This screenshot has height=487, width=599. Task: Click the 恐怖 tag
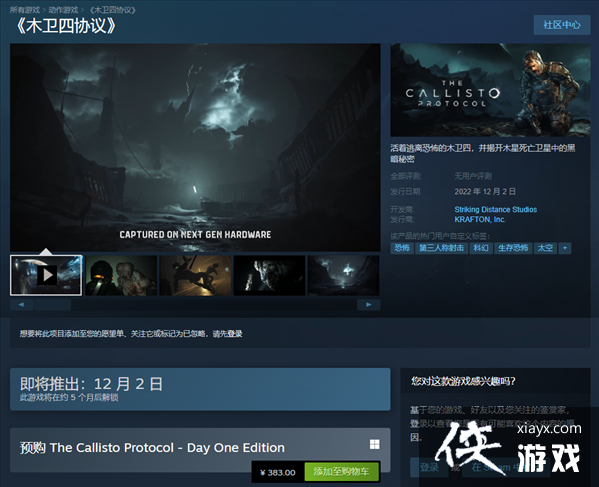point(402,248)
